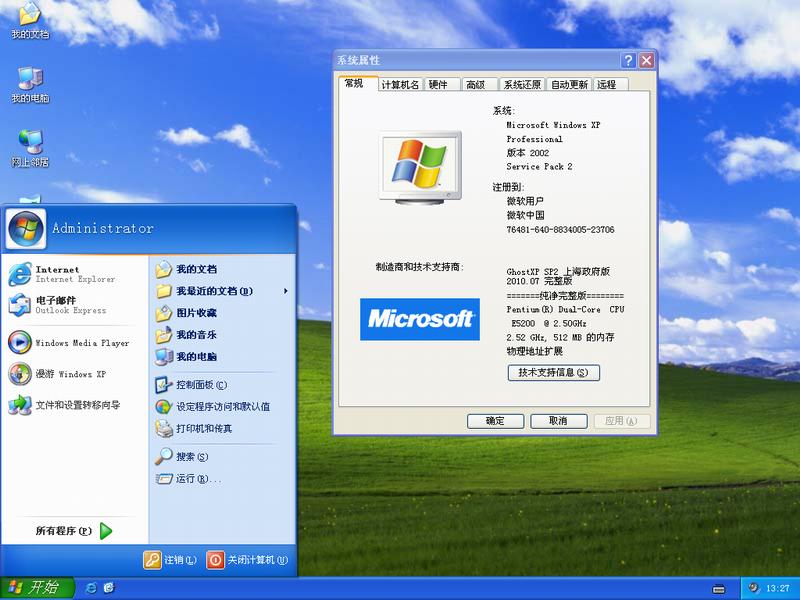
Task: Click system tray icon beside the clock
Action: (754, 588)
